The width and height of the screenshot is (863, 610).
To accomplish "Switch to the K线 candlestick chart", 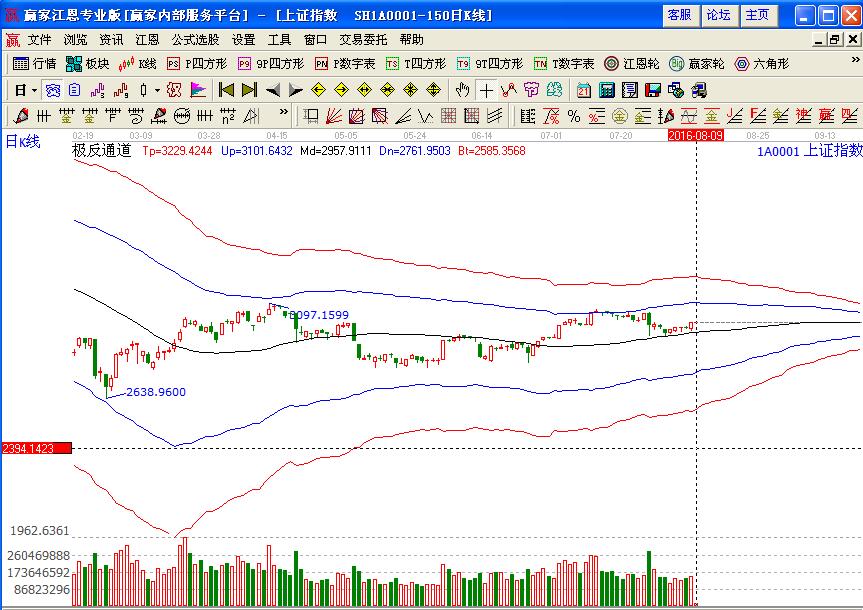I will (138, 64).
